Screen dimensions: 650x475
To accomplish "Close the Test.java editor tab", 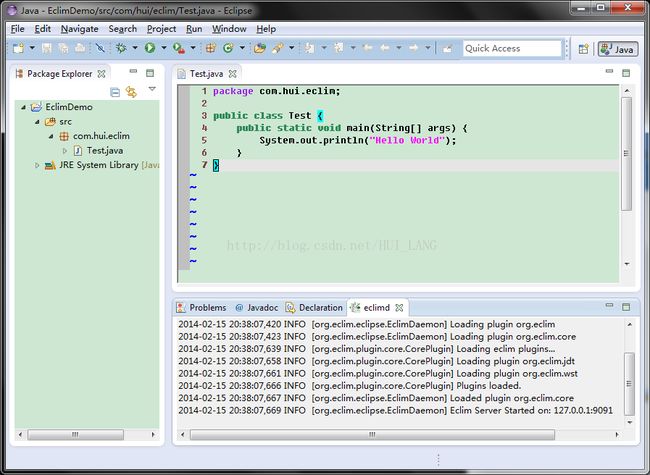I will pyautogui.click(x=233, y=74).
